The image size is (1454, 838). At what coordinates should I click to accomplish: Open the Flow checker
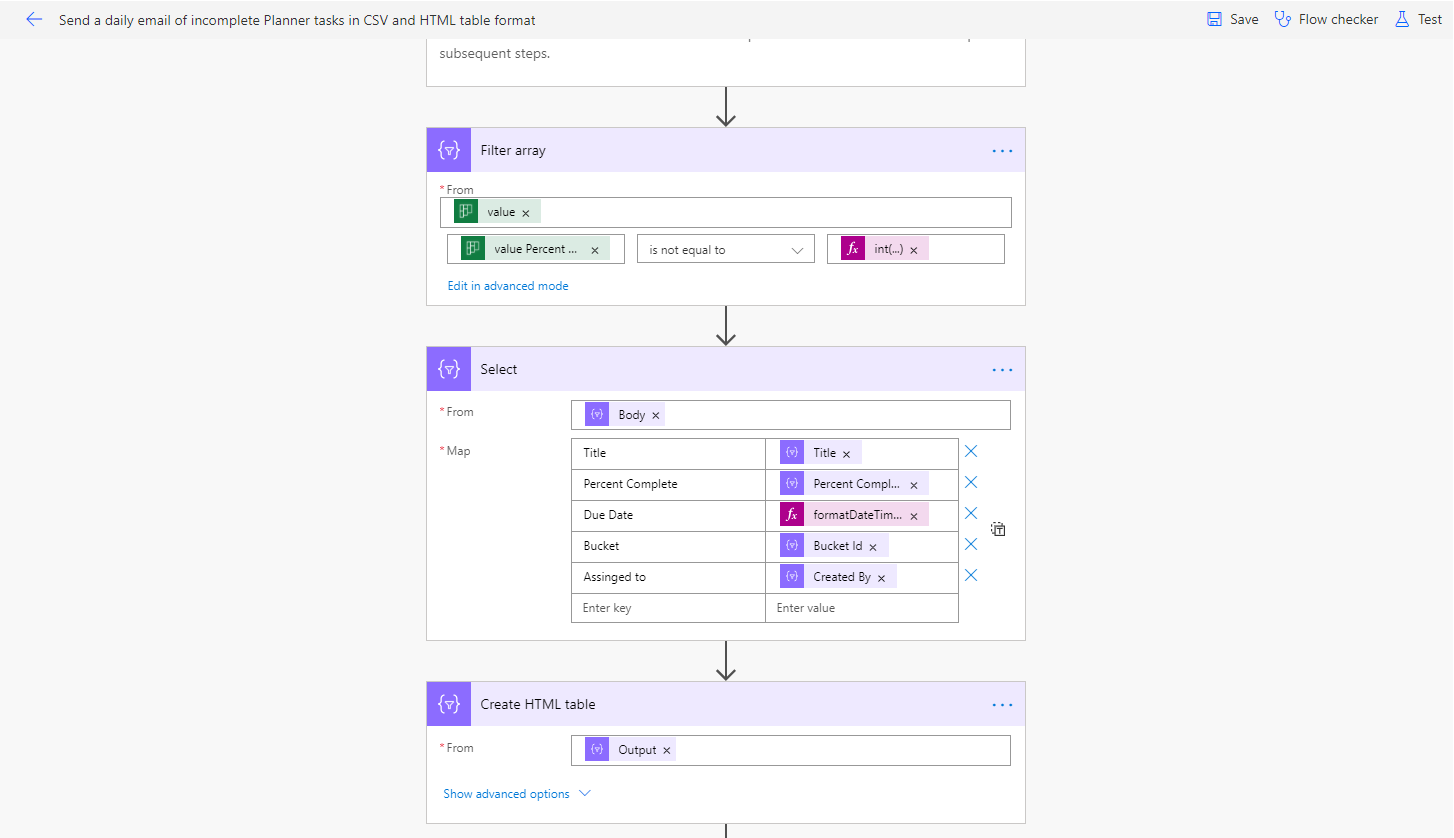1326,19
